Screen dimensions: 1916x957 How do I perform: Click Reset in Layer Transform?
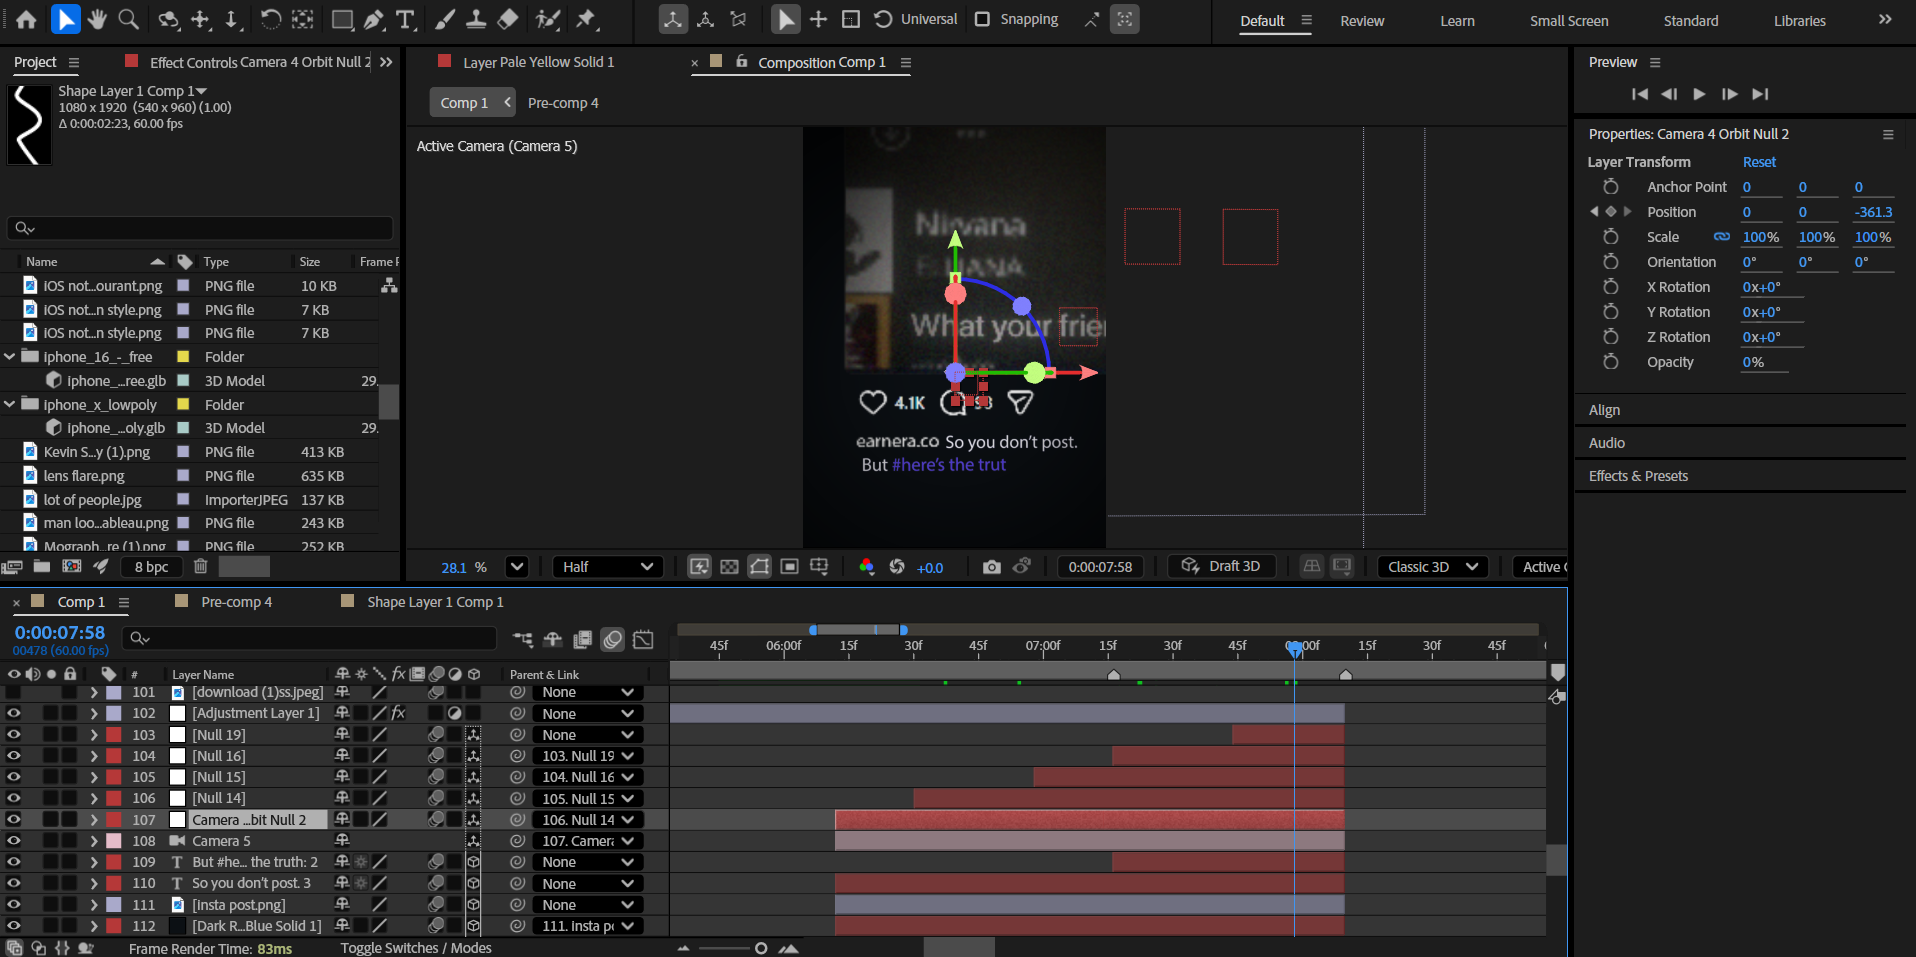tap(1758, 162)
